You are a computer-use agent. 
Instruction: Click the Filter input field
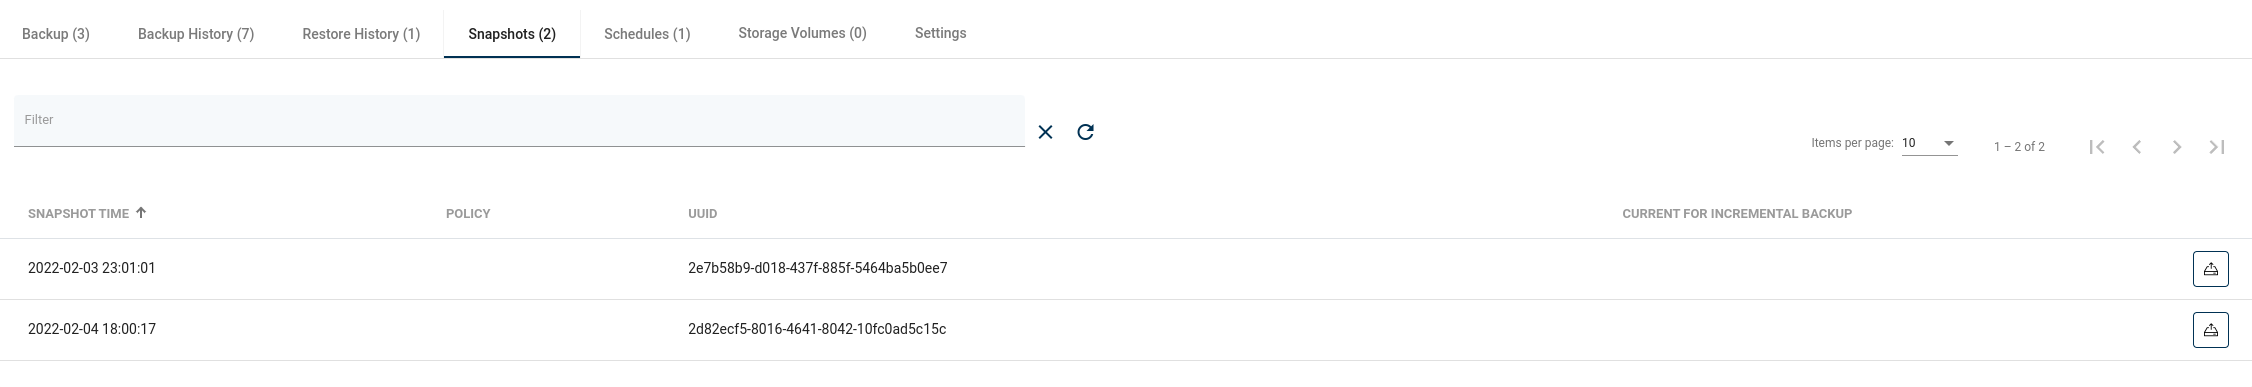[519, 121]
